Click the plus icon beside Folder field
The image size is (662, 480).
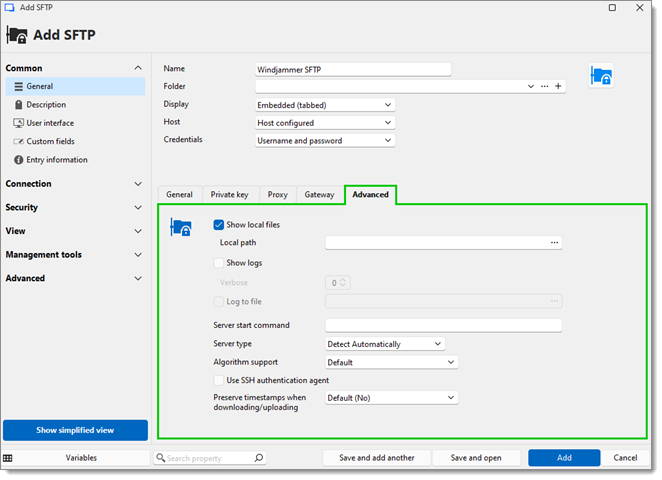coord(558,87)
